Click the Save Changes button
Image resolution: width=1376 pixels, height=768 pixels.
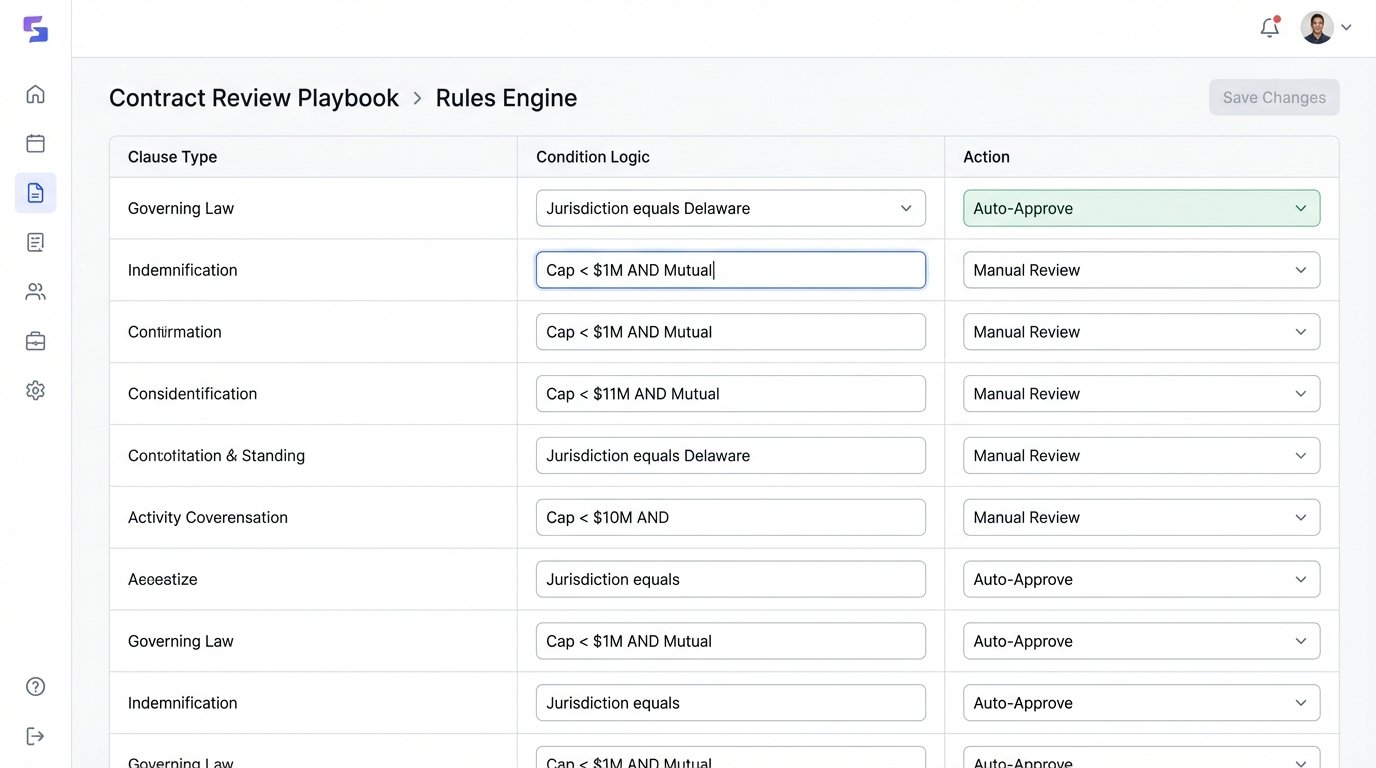pos(1274,97)
